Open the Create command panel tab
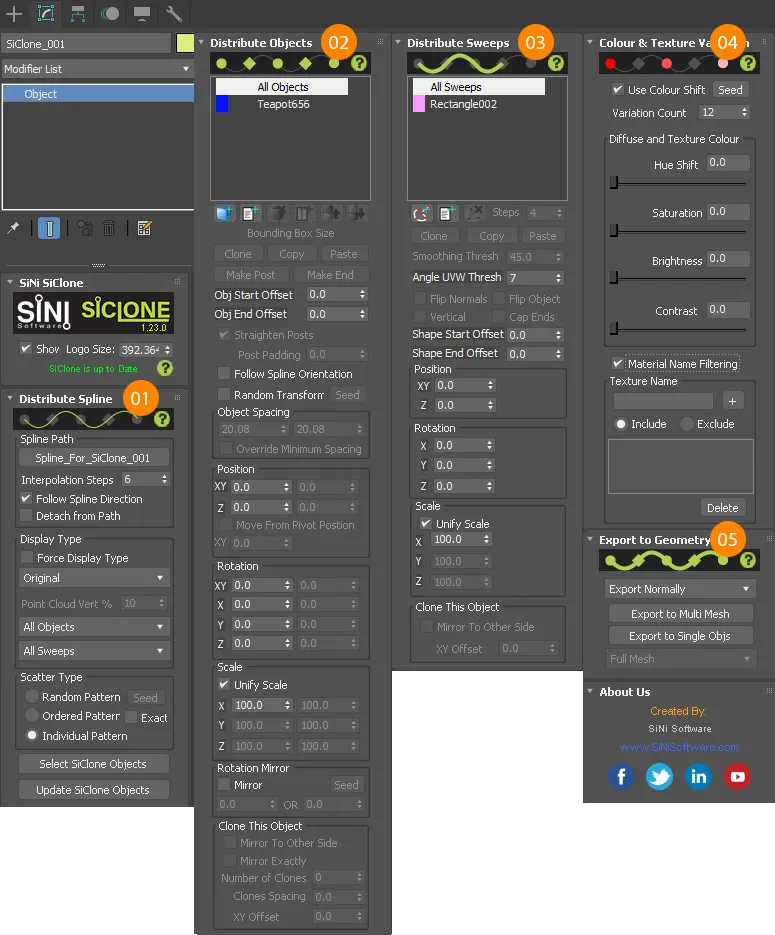 click(14, 13)
